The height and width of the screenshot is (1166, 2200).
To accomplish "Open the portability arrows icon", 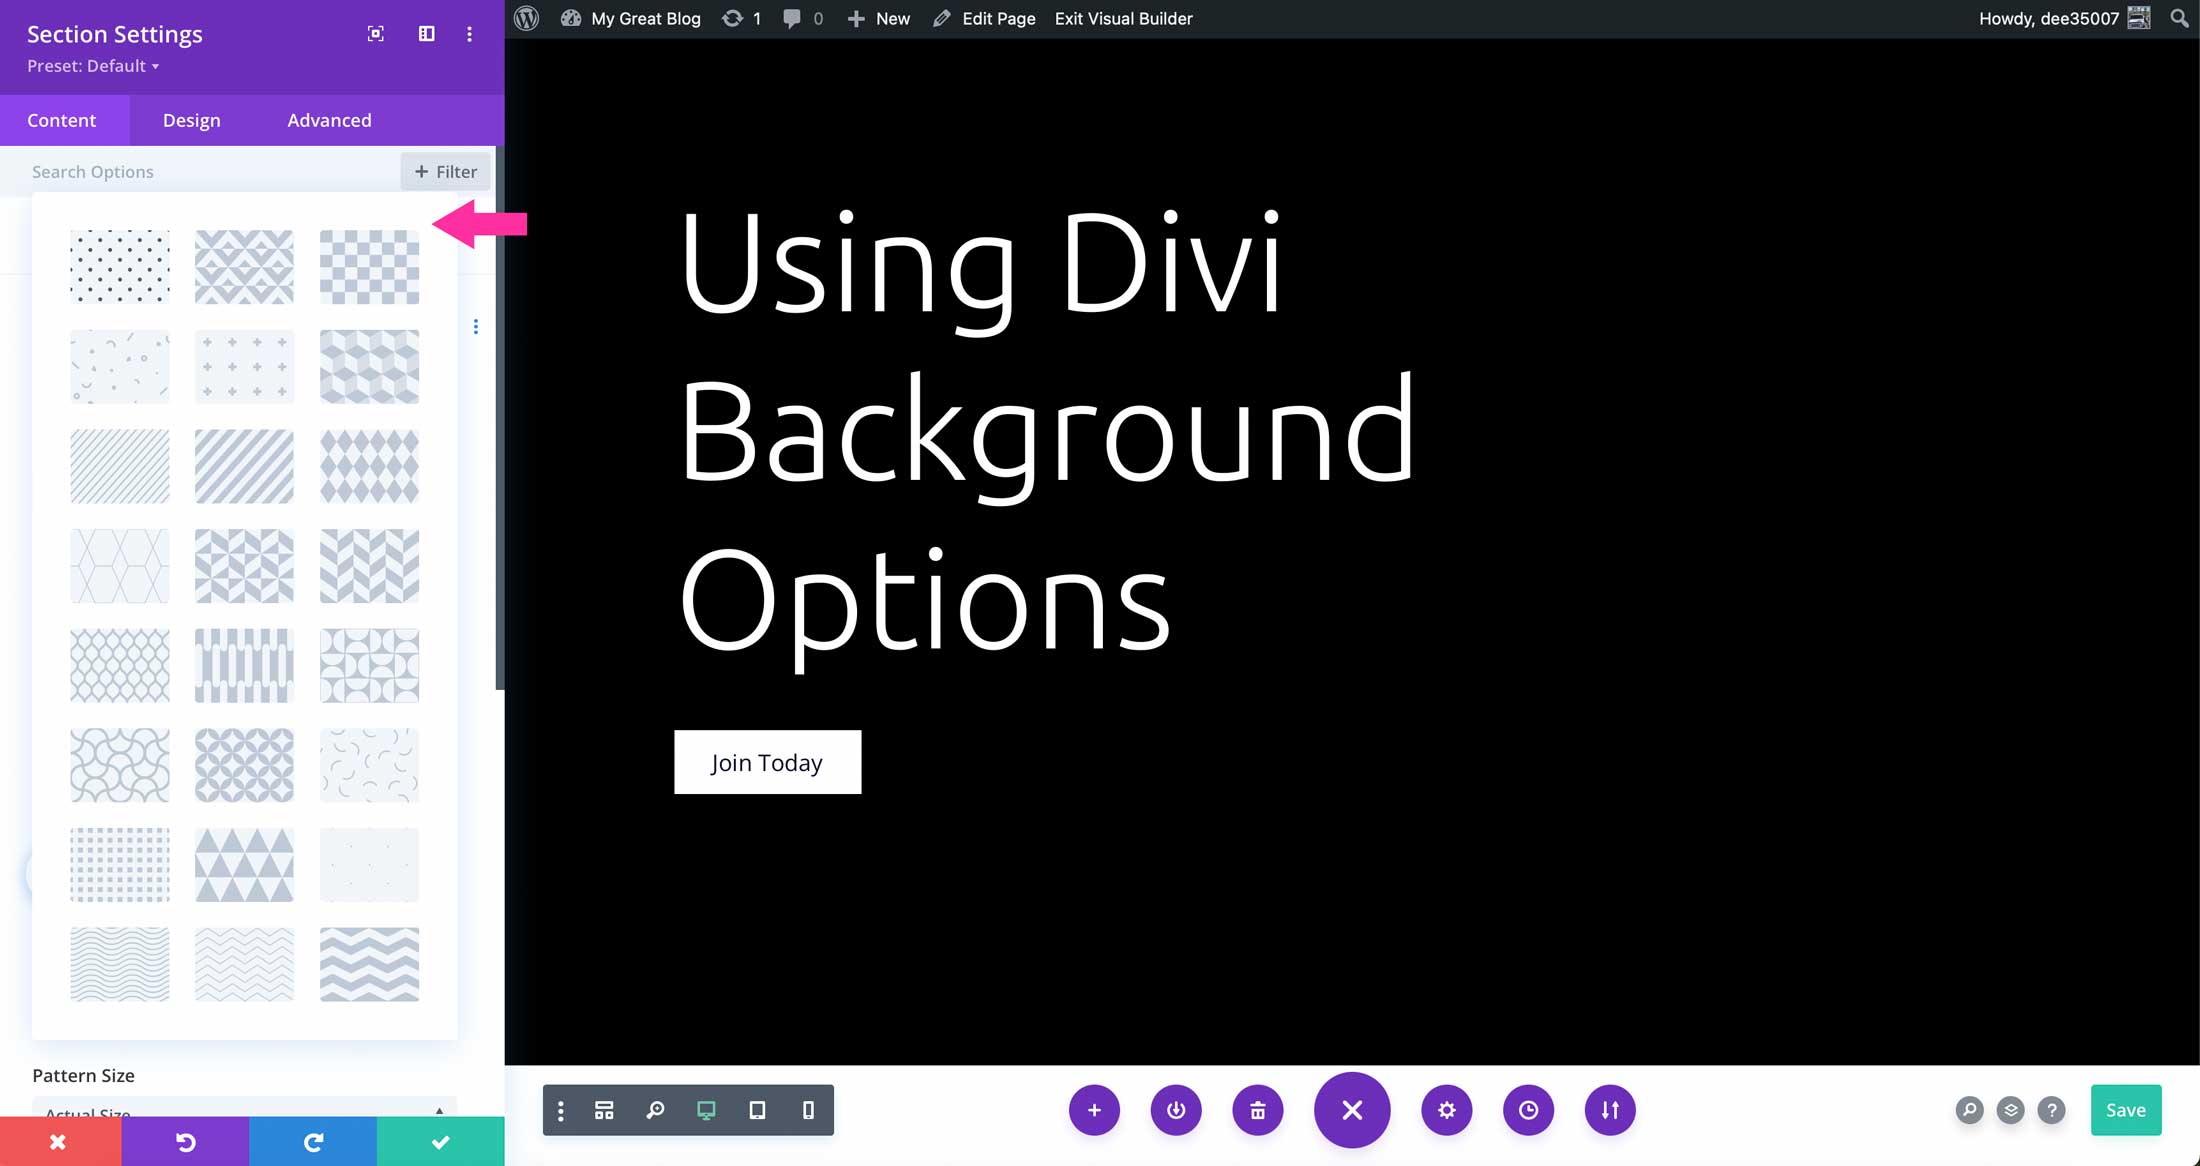I will click(1609, 1110).
